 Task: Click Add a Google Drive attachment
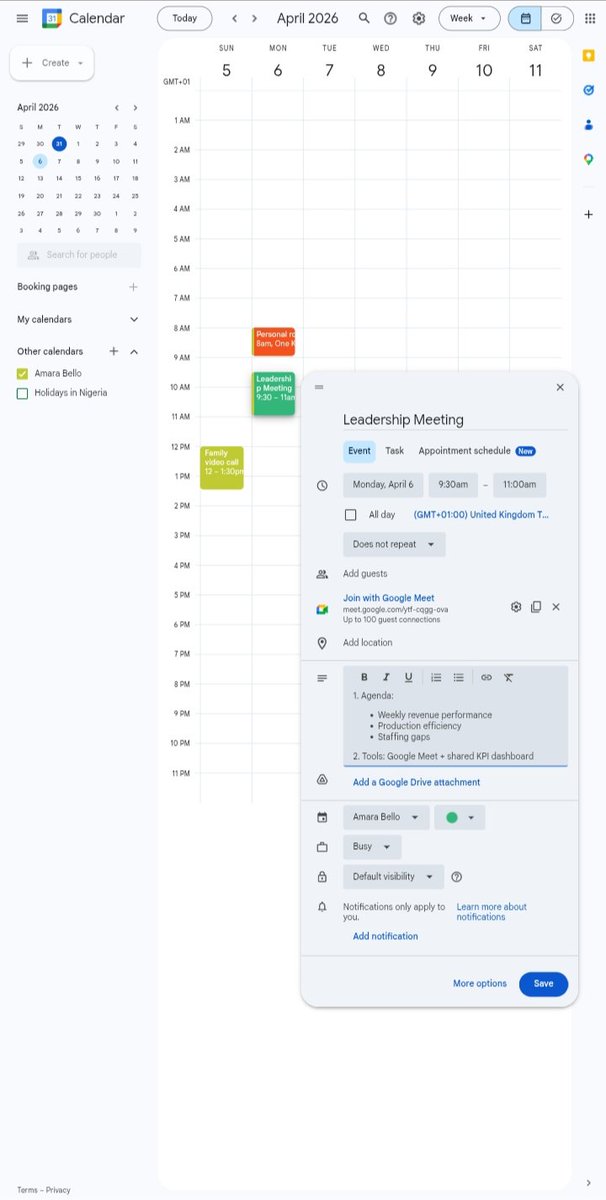pos(416,782)
